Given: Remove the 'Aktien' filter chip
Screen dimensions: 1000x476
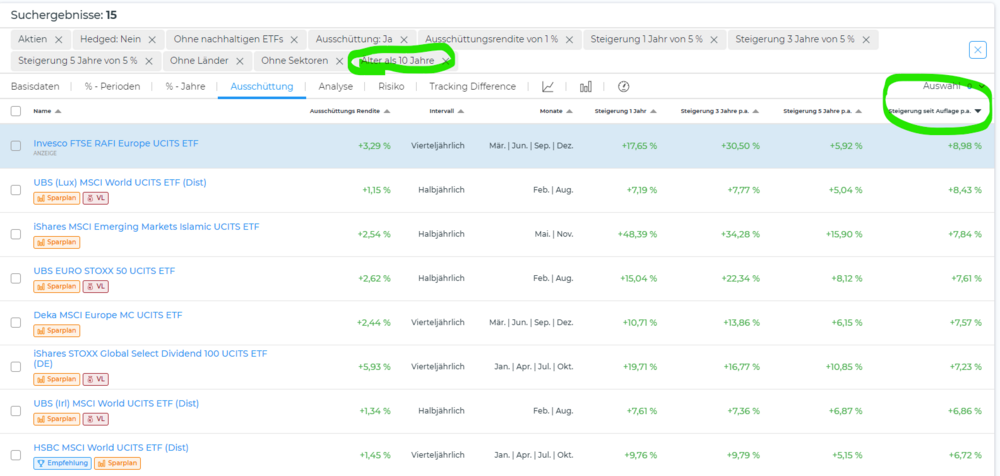Looking at the screenshot, I should pos(58,39).
